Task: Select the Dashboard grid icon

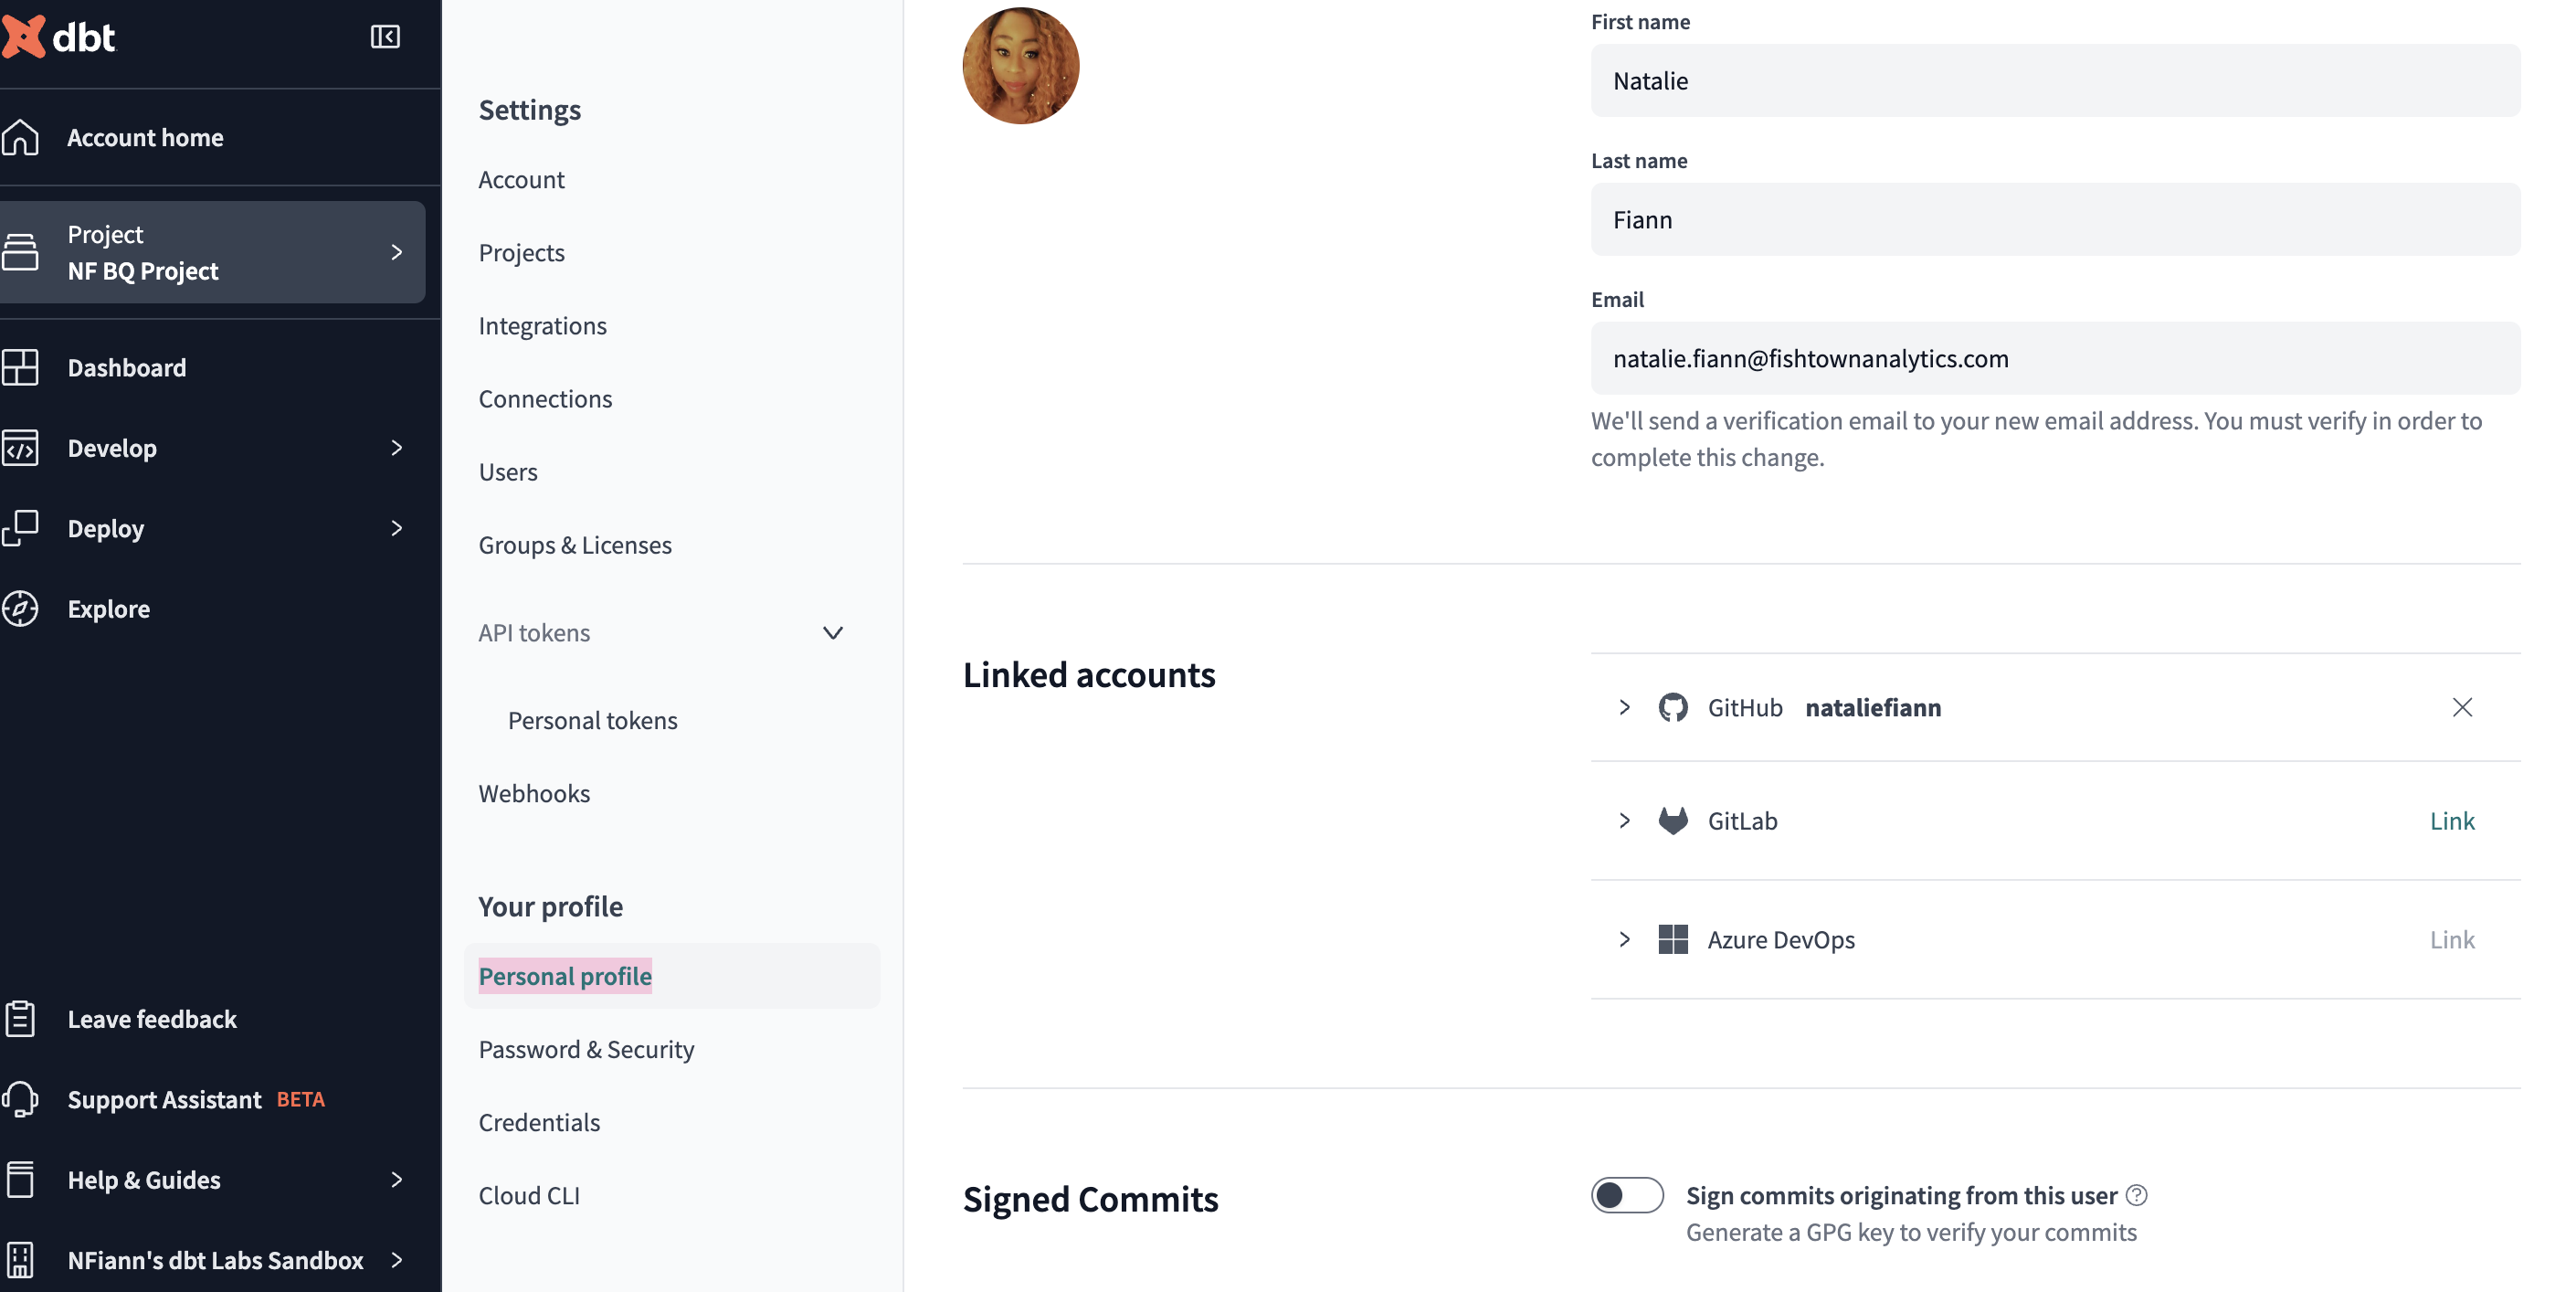Action: [23, 367]
